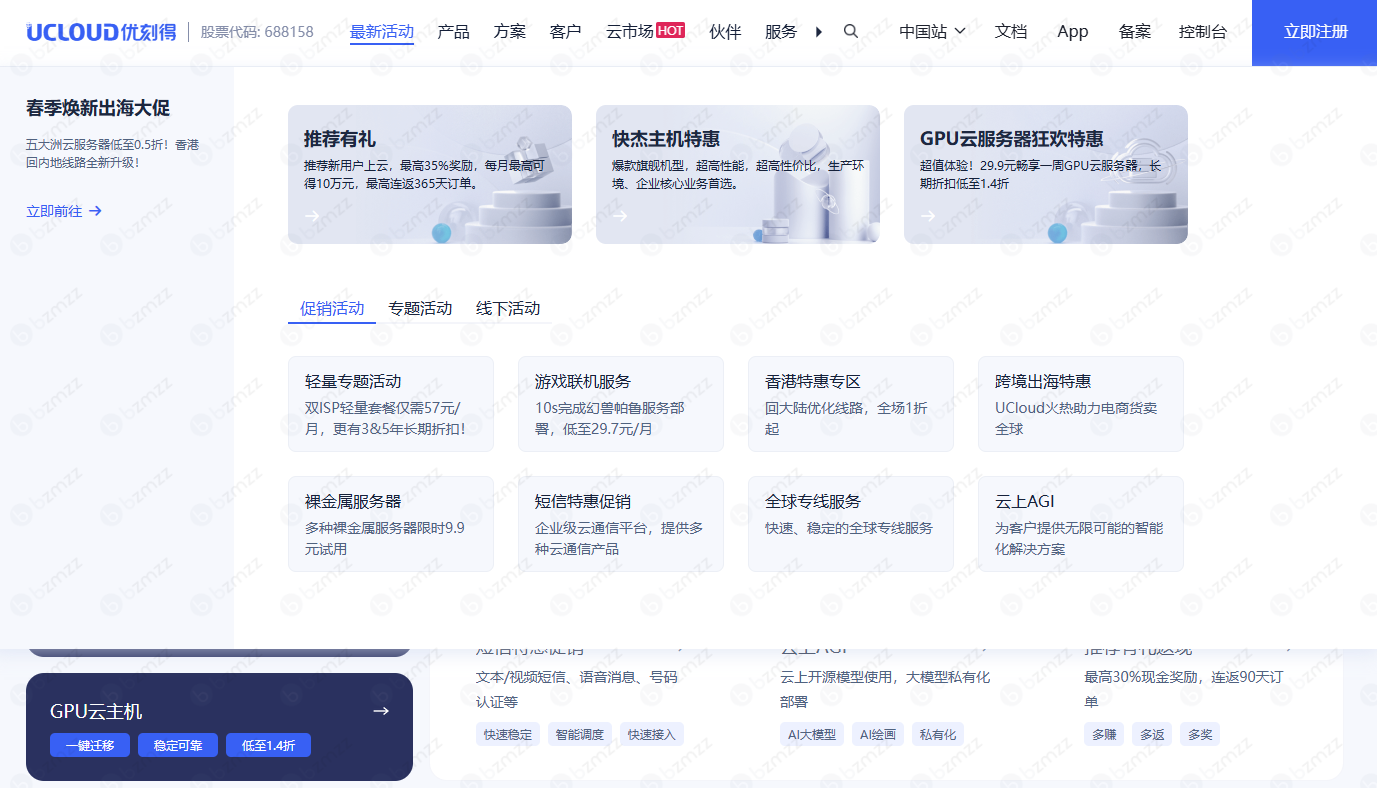This screenshot has width=1377, height=788.
Task: Click the 快速稳定 tag
Action: pyautogui.click(x=508, y=735)
